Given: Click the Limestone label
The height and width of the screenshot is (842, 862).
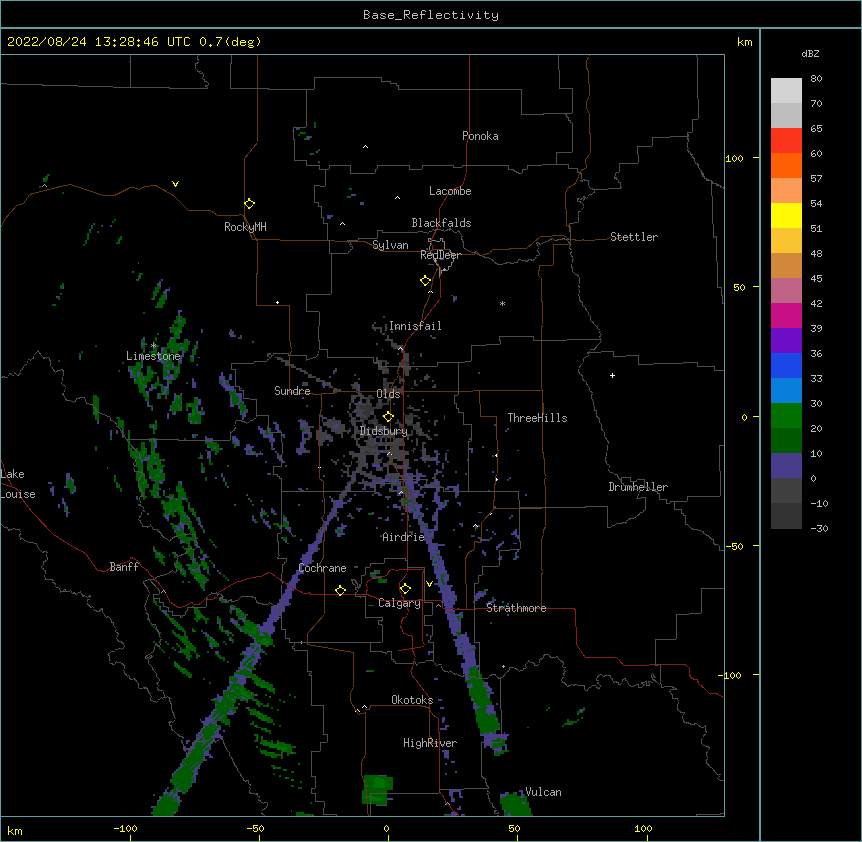Looking at the screenshot, I should tap(153, 356).
